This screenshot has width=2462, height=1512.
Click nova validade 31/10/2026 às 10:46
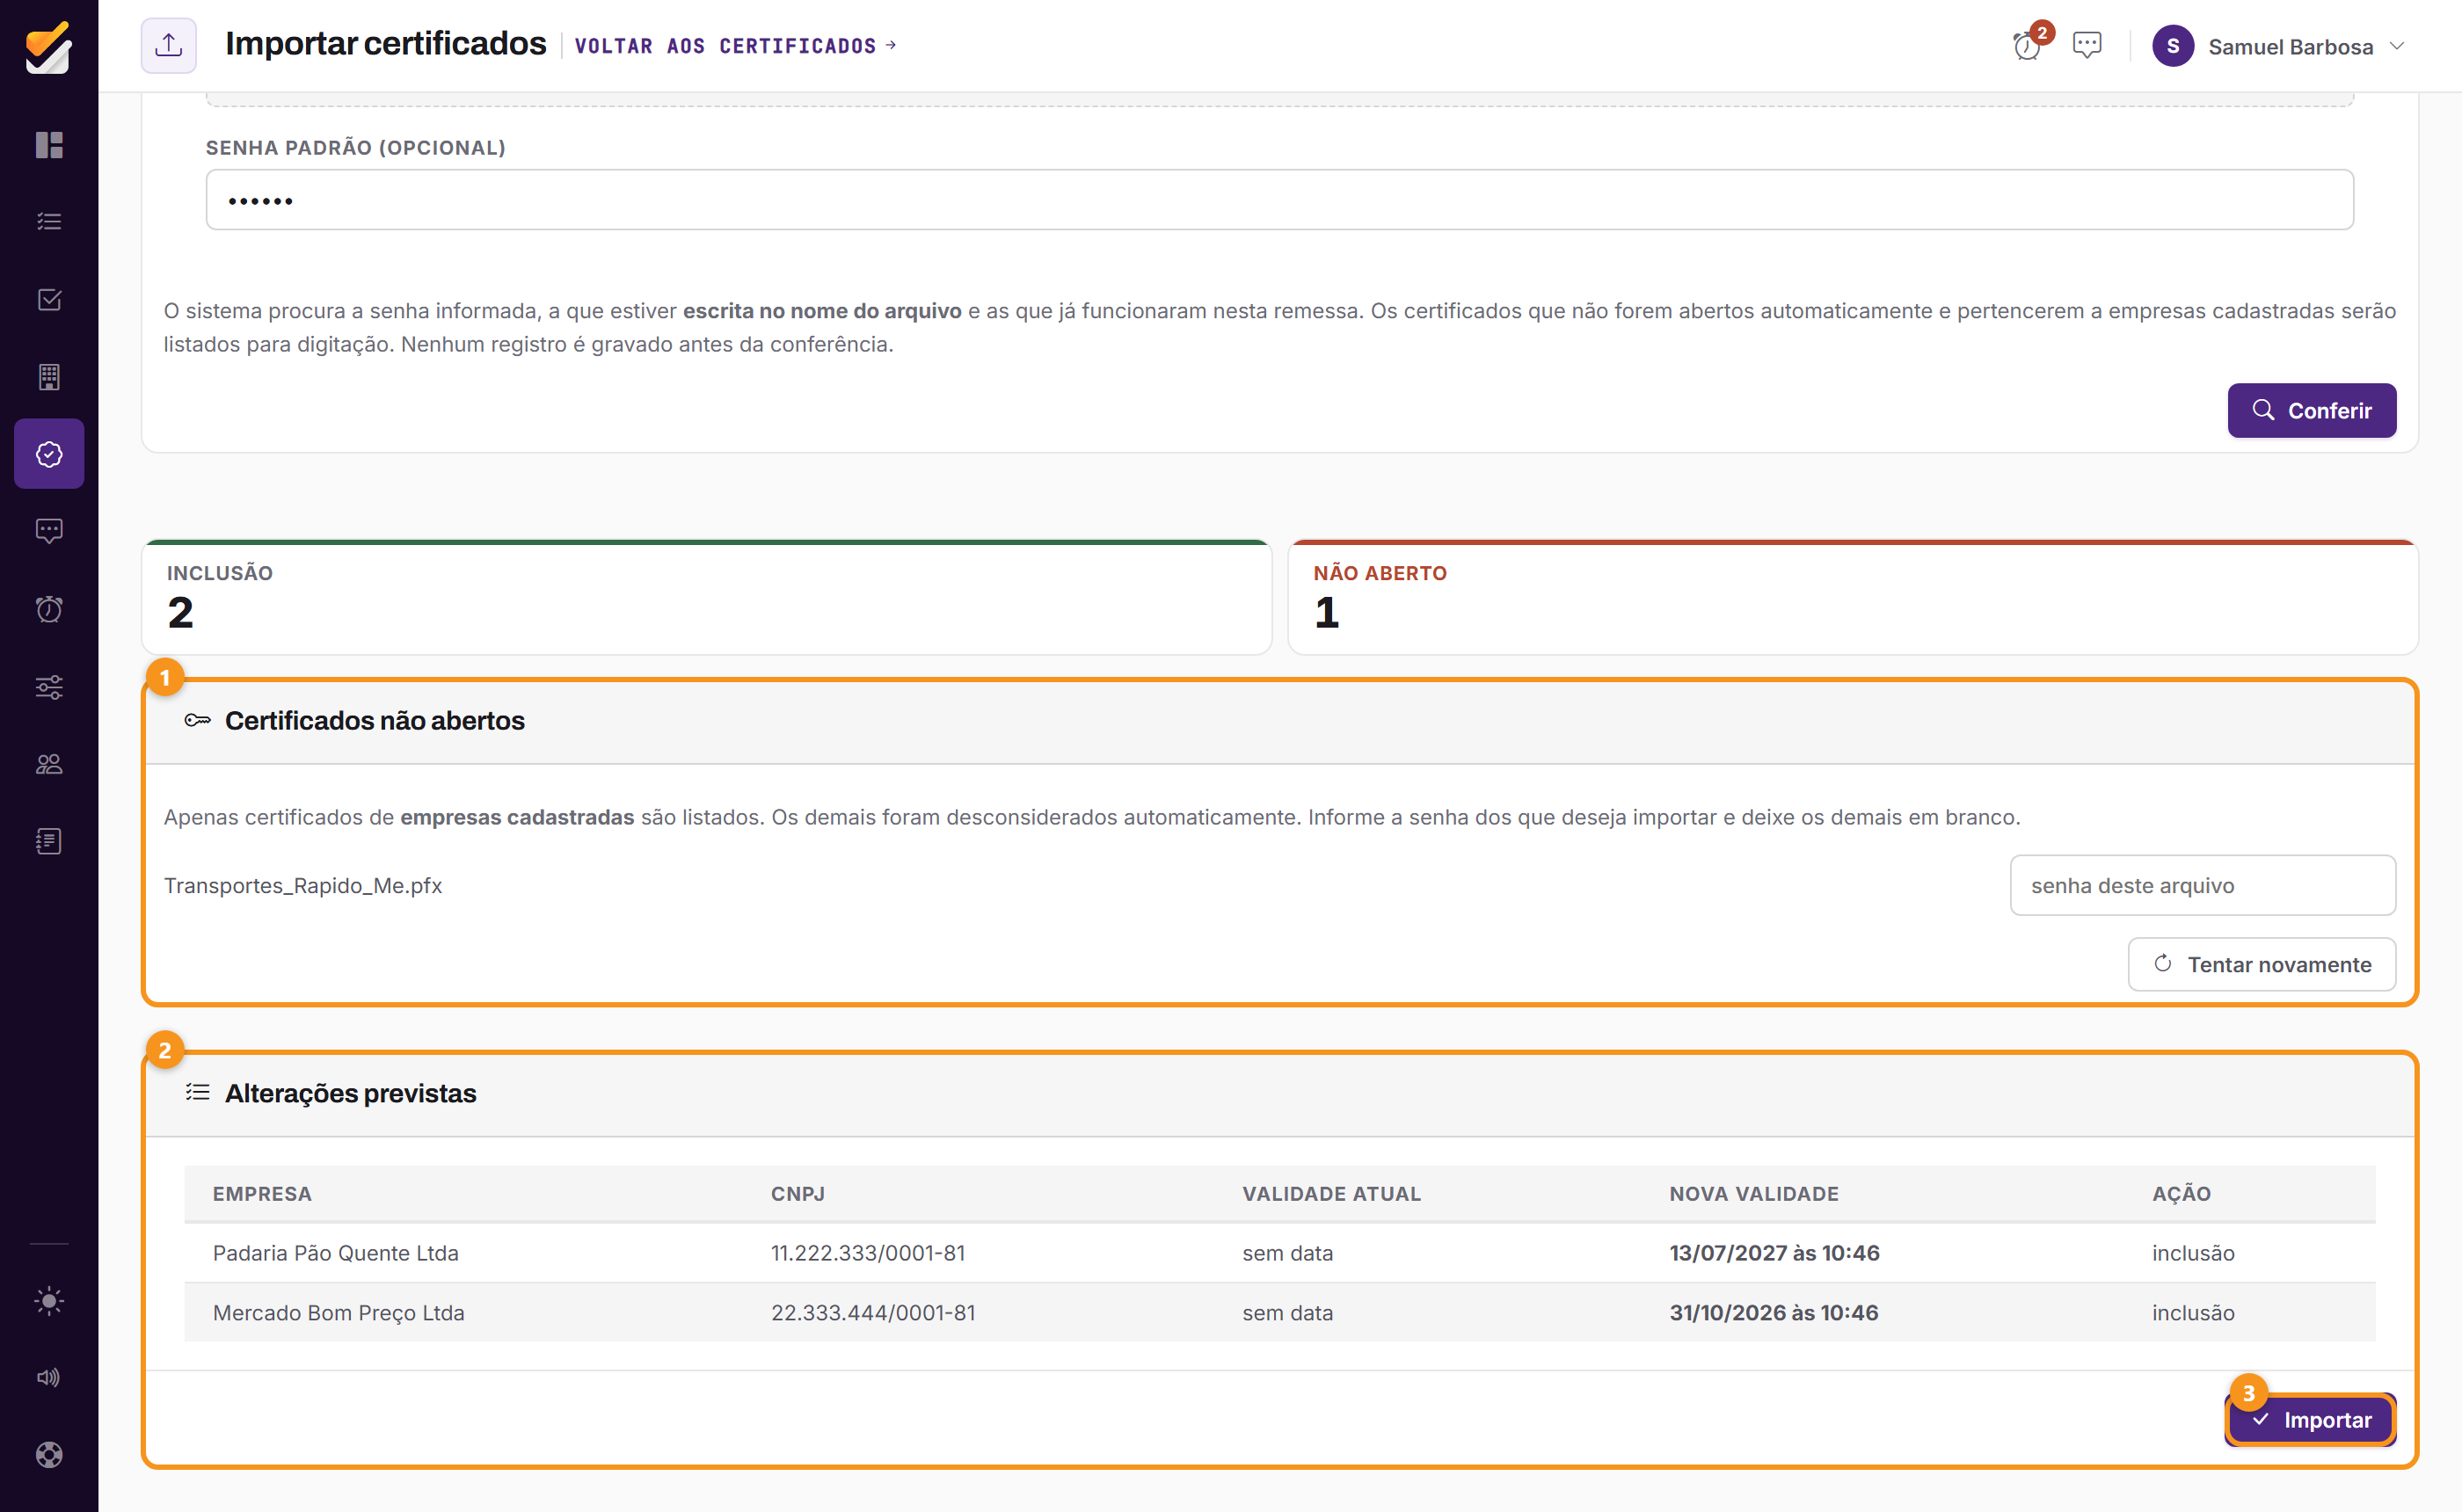(1773, 1313)
